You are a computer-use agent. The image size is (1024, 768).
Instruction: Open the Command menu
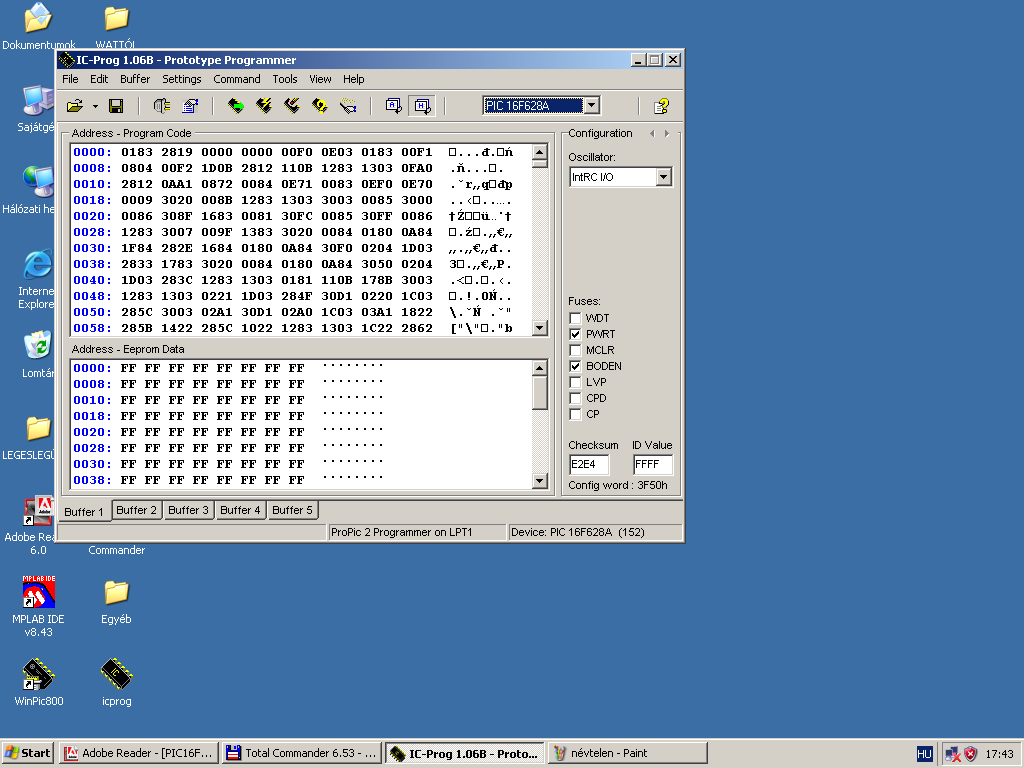(x=237, y=79)
